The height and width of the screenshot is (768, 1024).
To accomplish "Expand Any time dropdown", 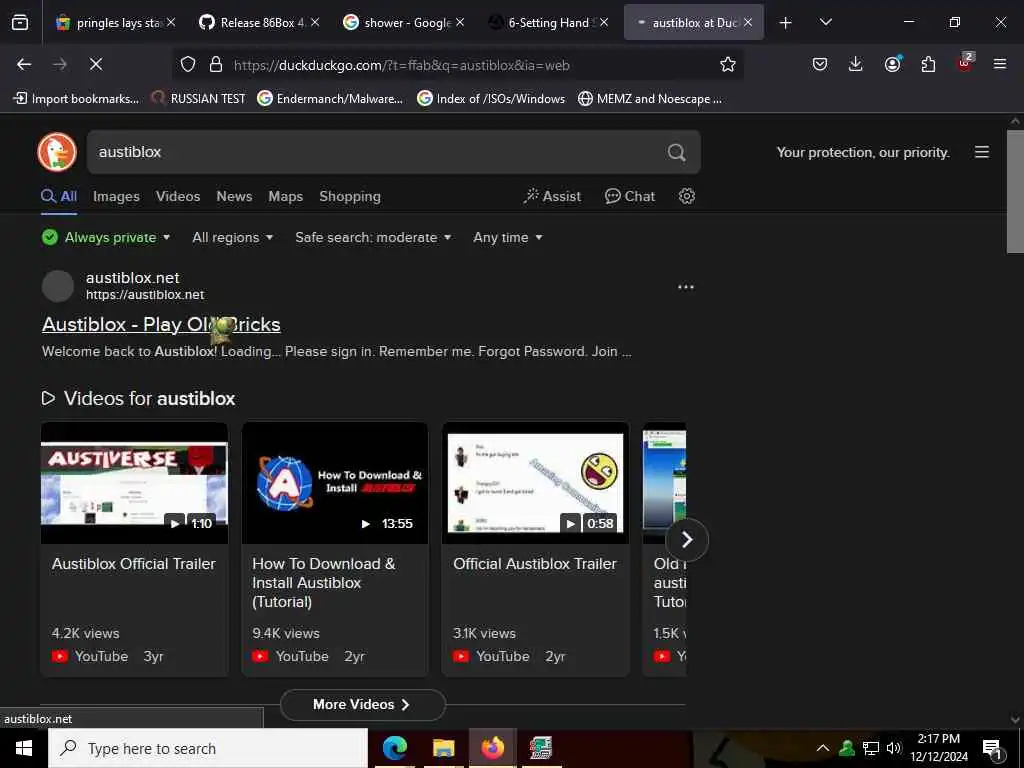I will click(507, 237).
